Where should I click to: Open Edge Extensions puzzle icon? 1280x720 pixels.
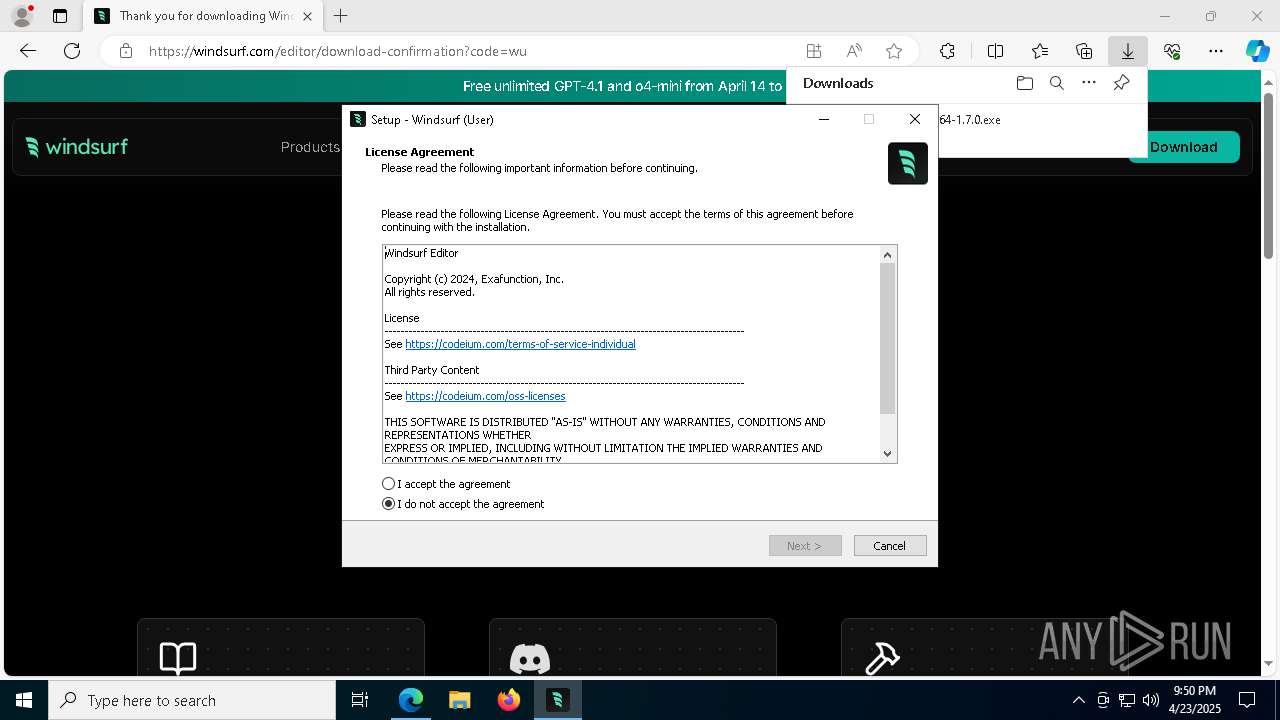point(947,51)
